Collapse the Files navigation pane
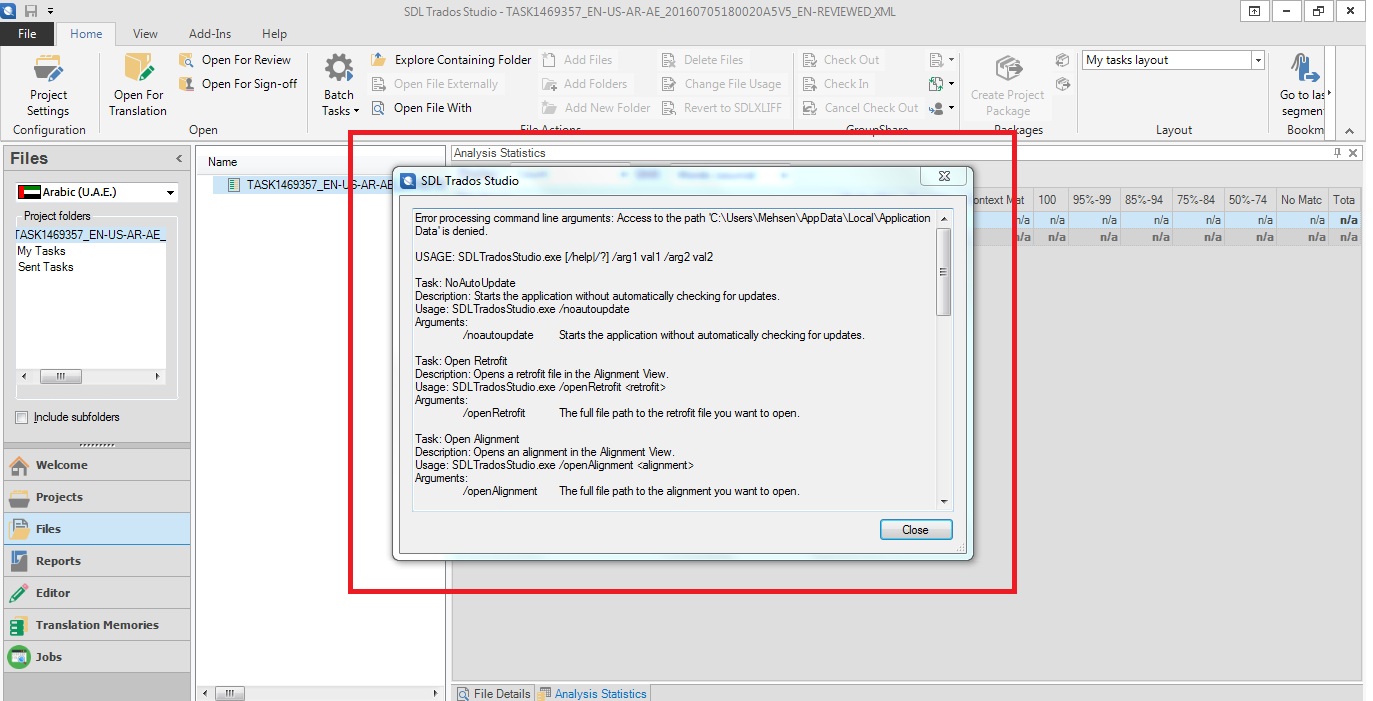 (x=179, y=158)
